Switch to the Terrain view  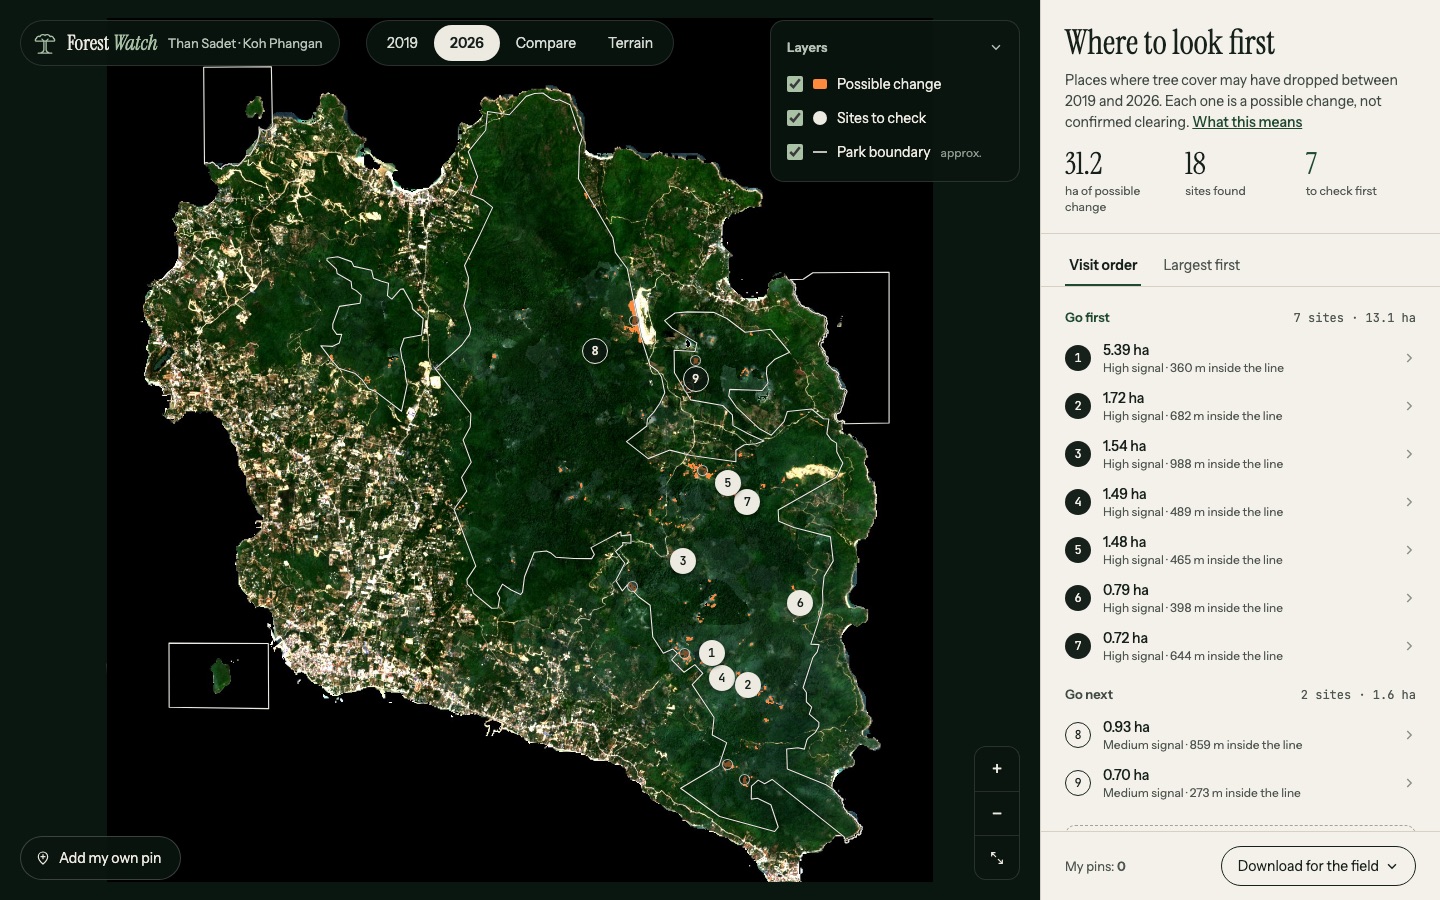tap(630, 43)
